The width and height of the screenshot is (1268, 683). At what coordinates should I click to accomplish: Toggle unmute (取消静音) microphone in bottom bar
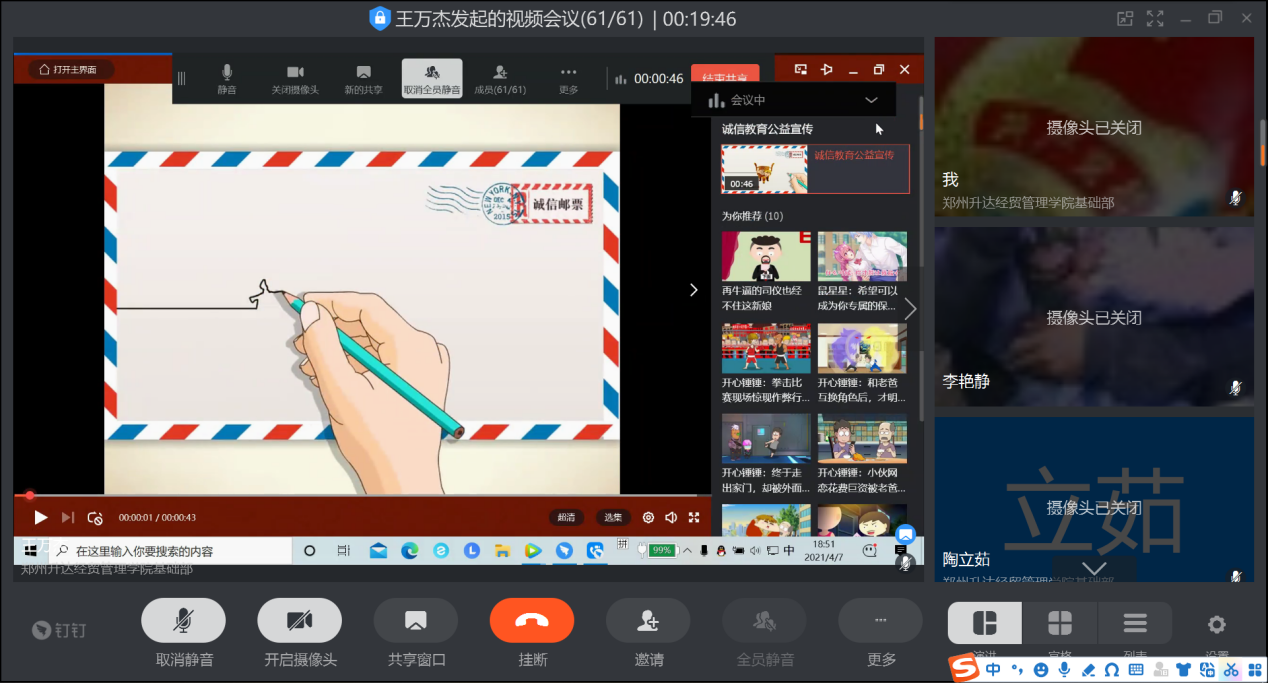click(183, 621)
